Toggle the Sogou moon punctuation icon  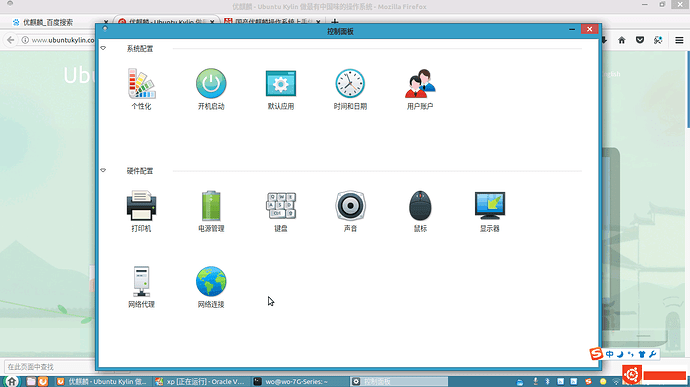pos(620,354)
